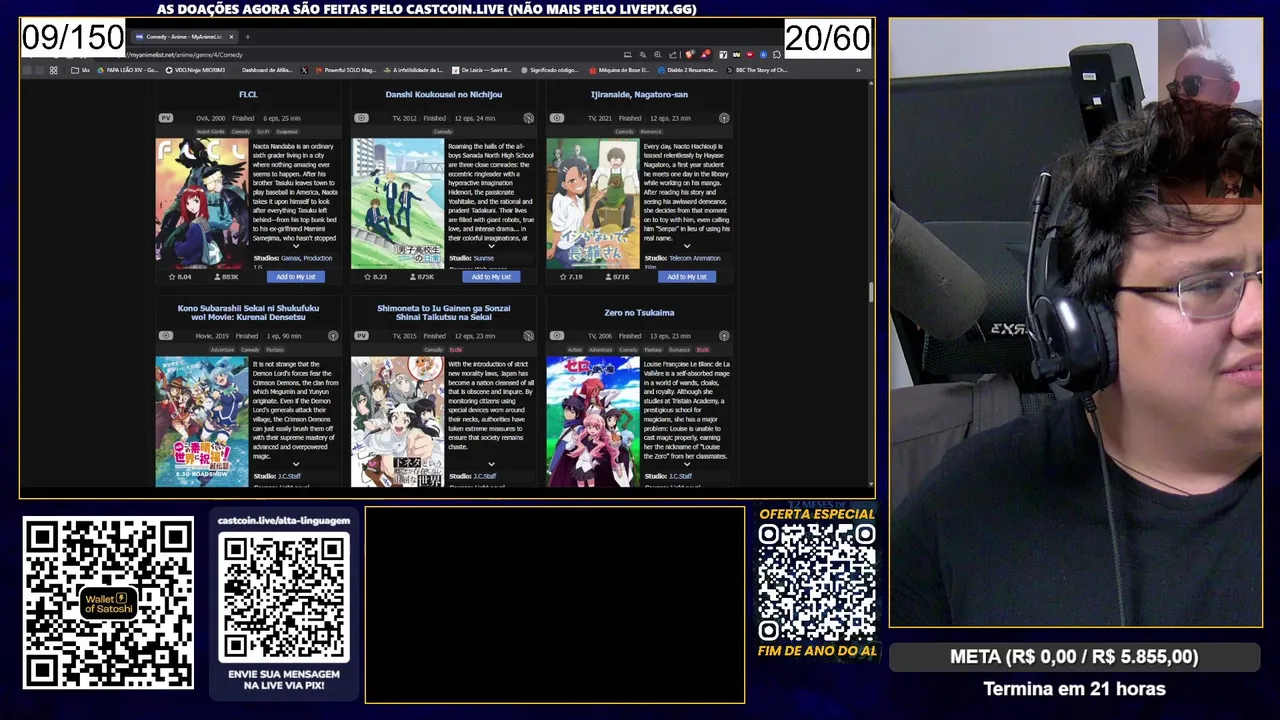
Task: Open the PAPA LEÃO XIV bookmark
Action: [128, 70]
